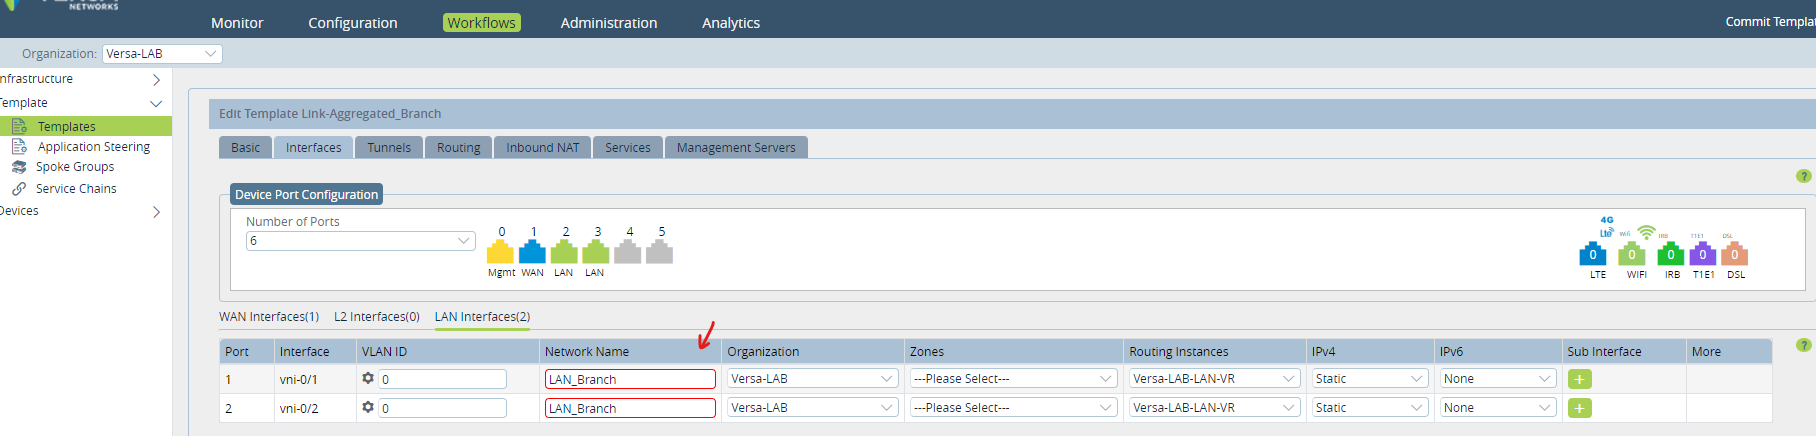Open IPv4 Static dropdown for vni-0/2
Screen dimensions: 1816x436
pyautogui.click(x=1370, y=408)
